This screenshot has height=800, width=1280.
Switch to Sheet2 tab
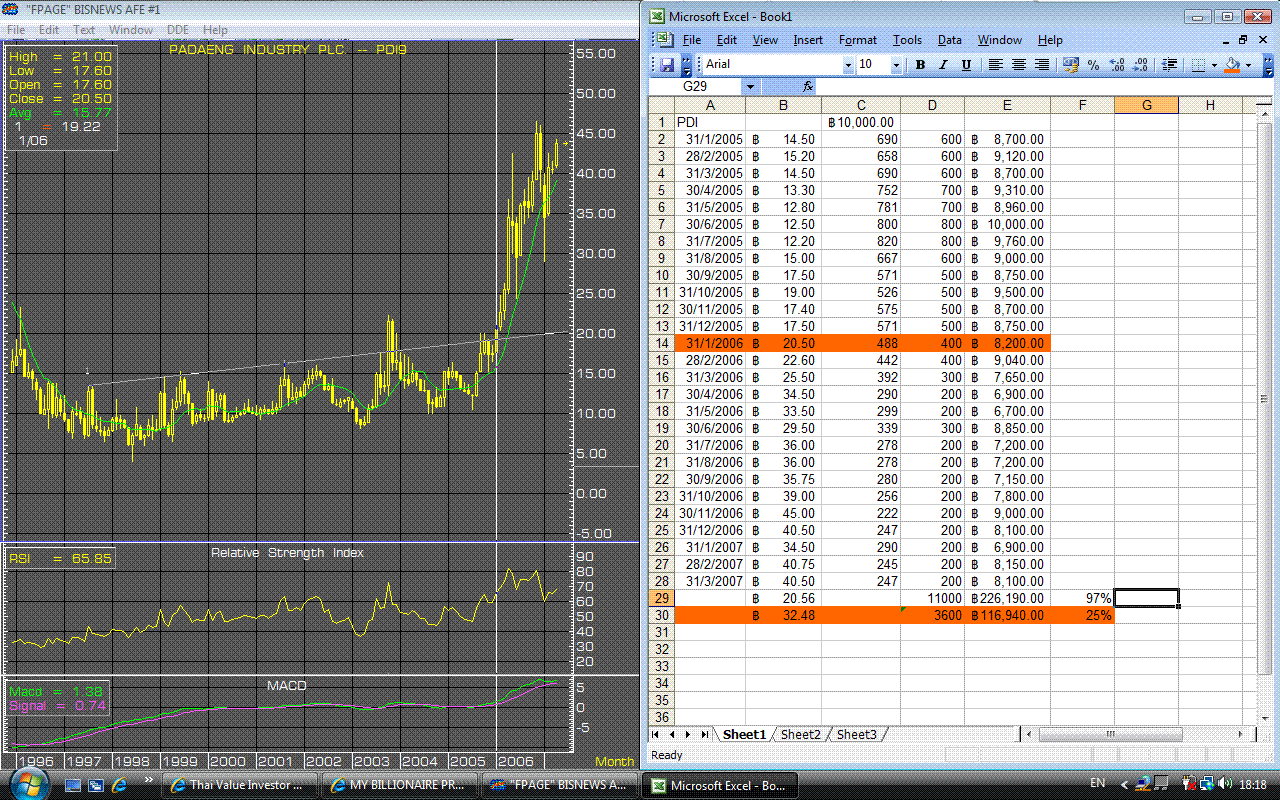[x=801, y=734]
